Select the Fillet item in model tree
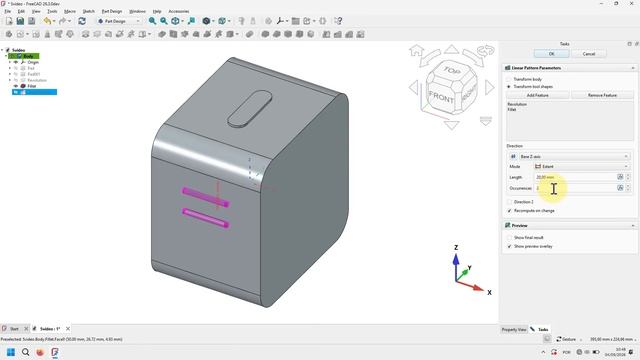 click(x=32, y=86)
